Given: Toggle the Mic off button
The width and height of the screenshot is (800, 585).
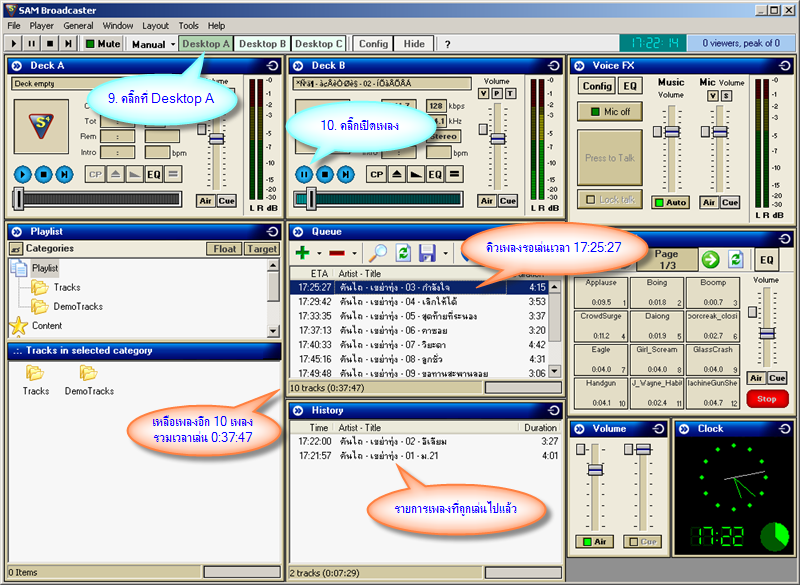Looking at the screenshot, I should point(610,112).
